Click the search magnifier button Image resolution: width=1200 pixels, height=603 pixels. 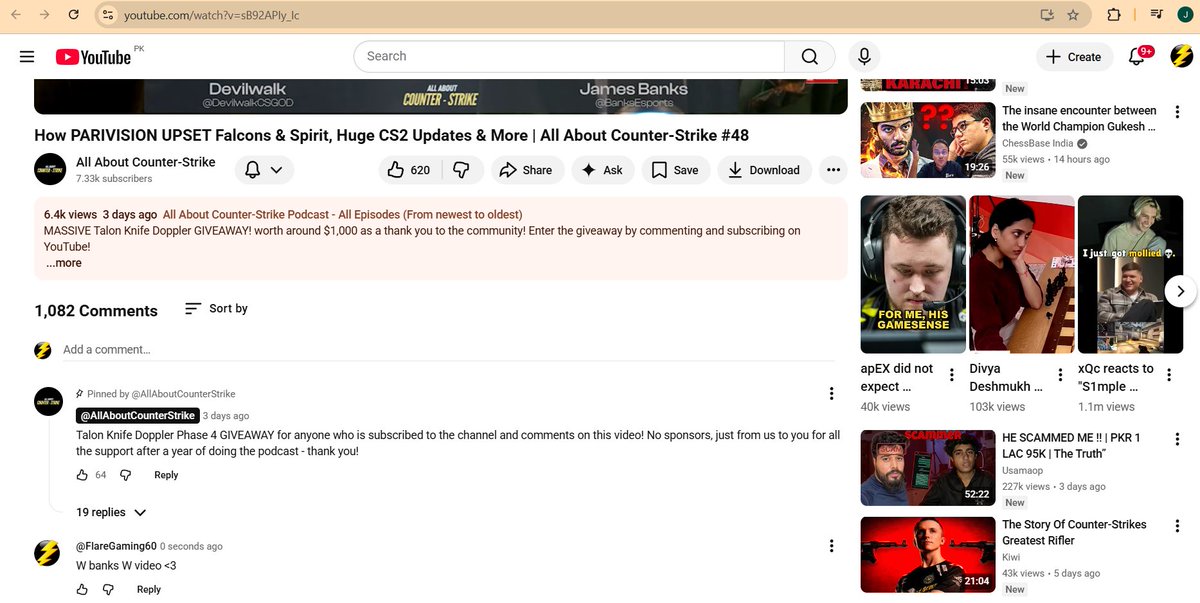[x=810, y=57]
